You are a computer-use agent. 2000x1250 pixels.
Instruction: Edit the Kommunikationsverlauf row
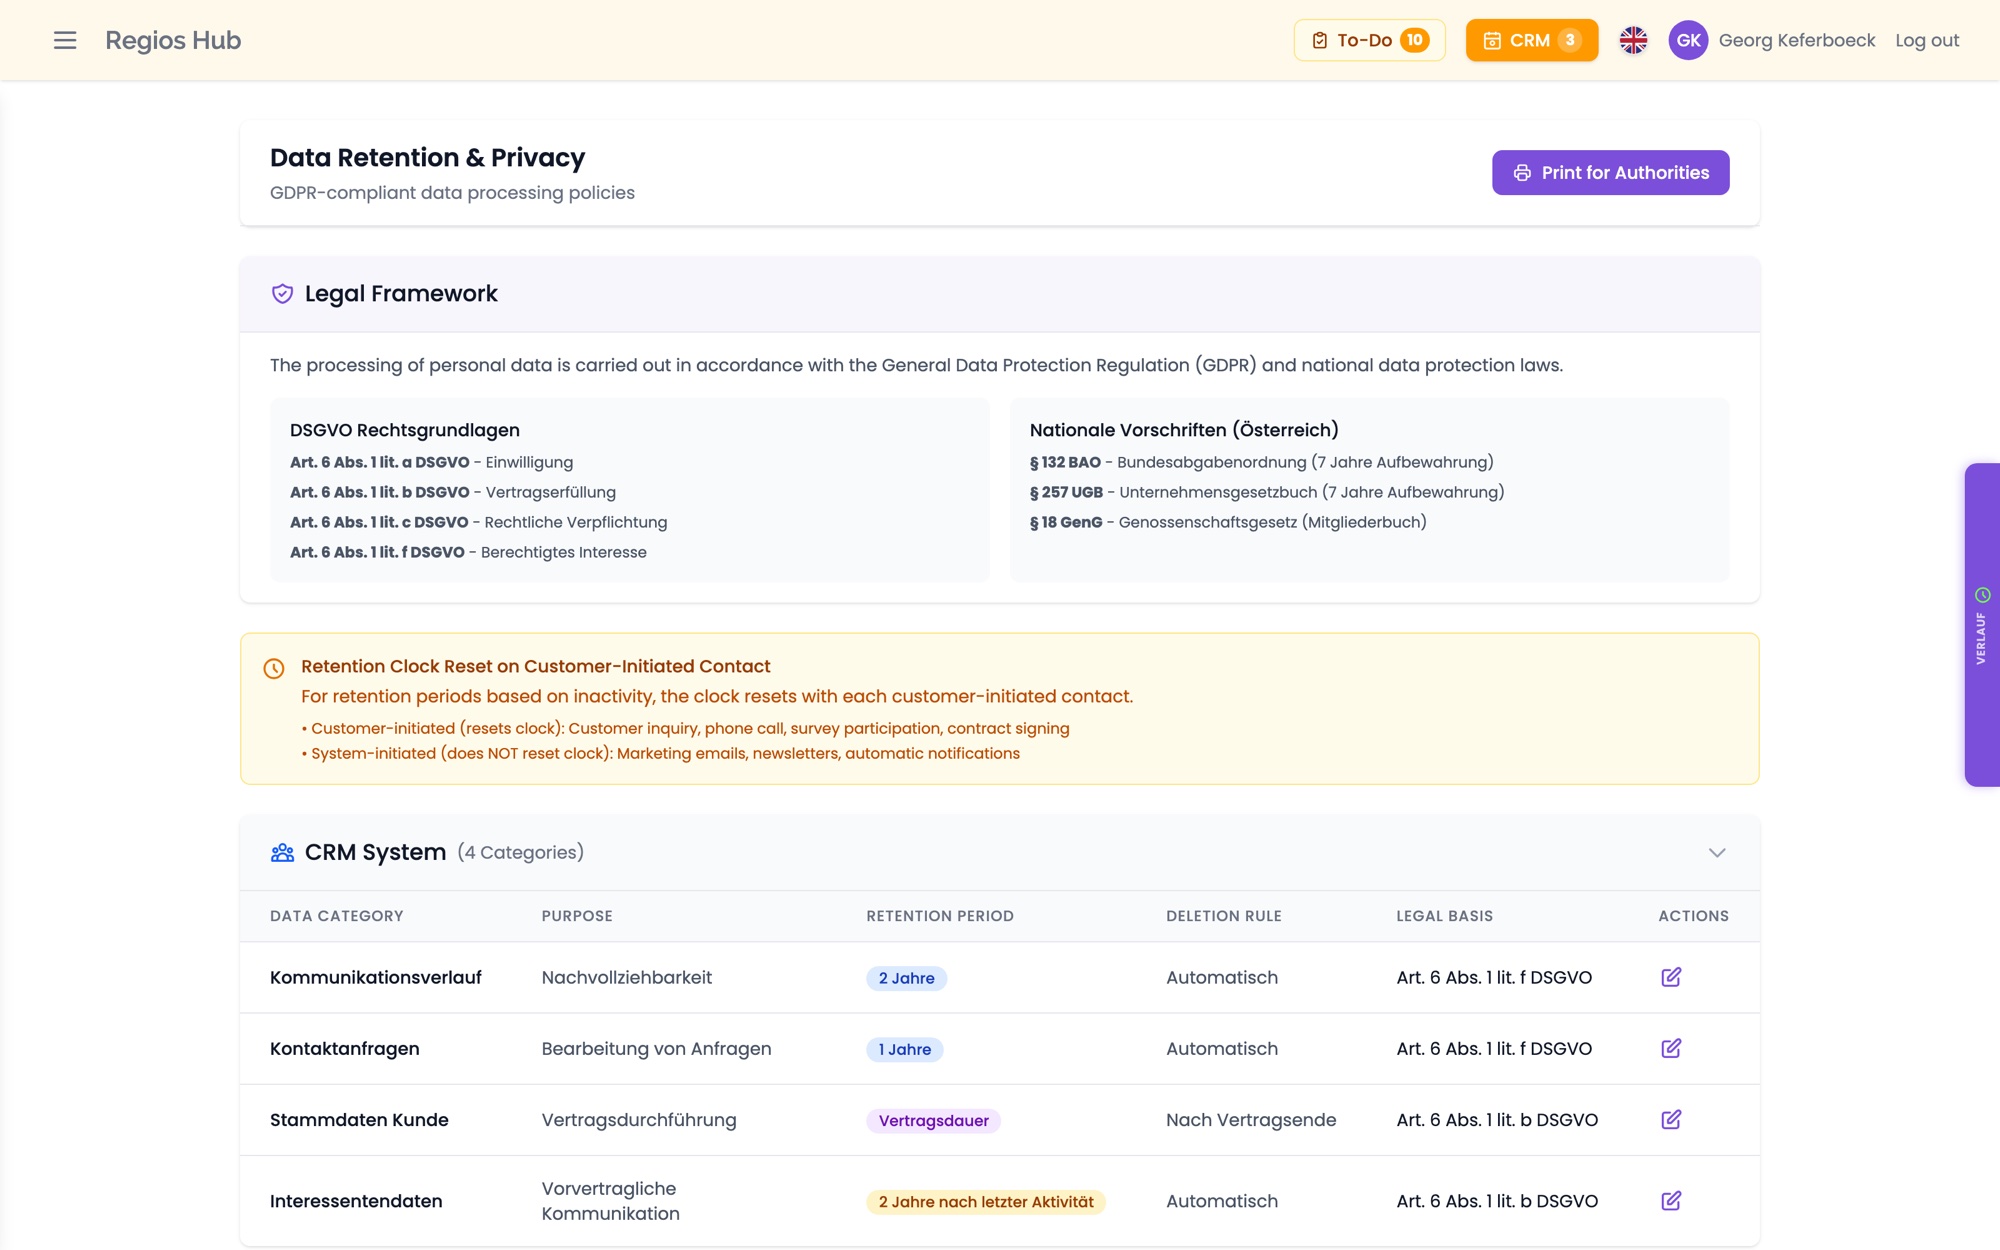pyautogui.click(x=1671, y=977)
